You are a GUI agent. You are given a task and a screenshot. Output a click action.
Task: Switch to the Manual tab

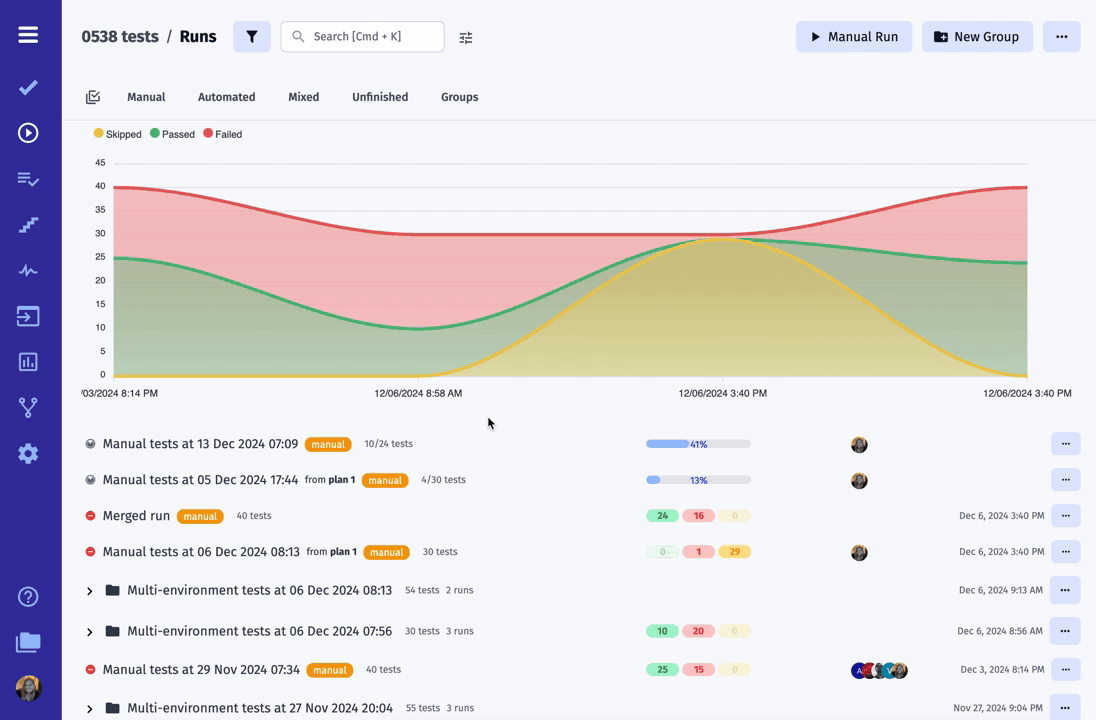pos(146,97)
